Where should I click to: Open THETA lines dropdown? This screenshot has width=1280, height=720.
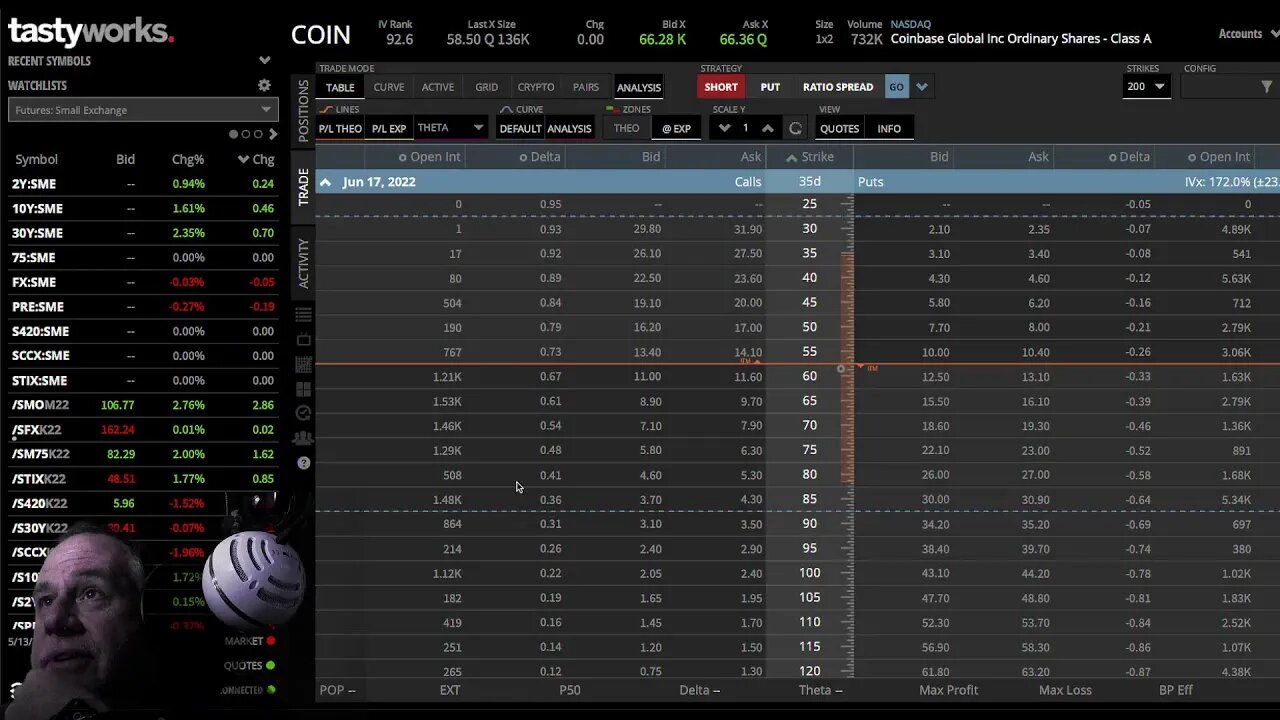tap(450, 128)
